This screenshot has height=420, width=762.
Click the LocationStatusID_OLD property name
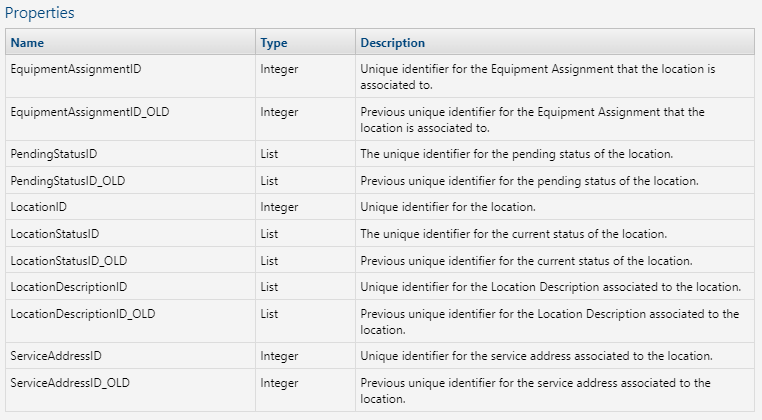click(69, 261)
